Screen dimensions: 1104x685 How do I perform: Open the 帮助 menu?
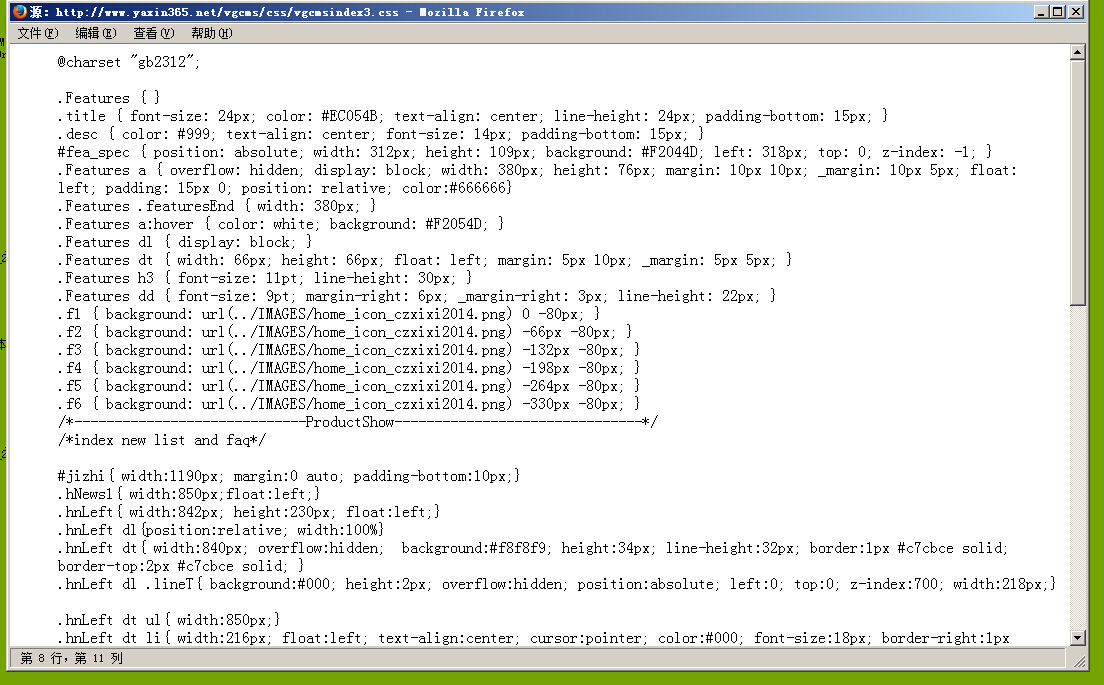tap(211, 33)
